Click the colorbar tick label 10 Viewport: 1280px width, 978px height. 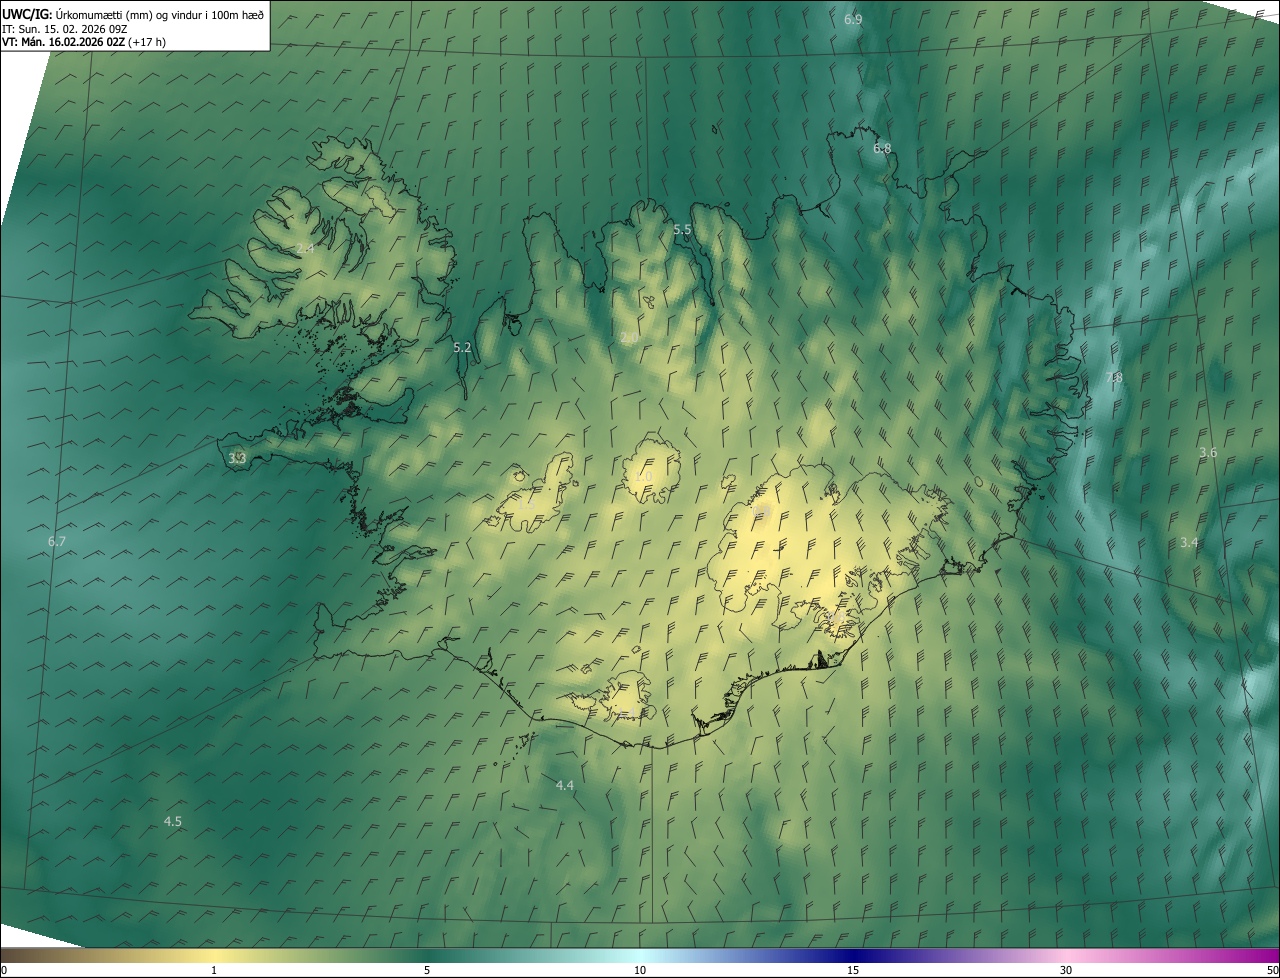640,970
